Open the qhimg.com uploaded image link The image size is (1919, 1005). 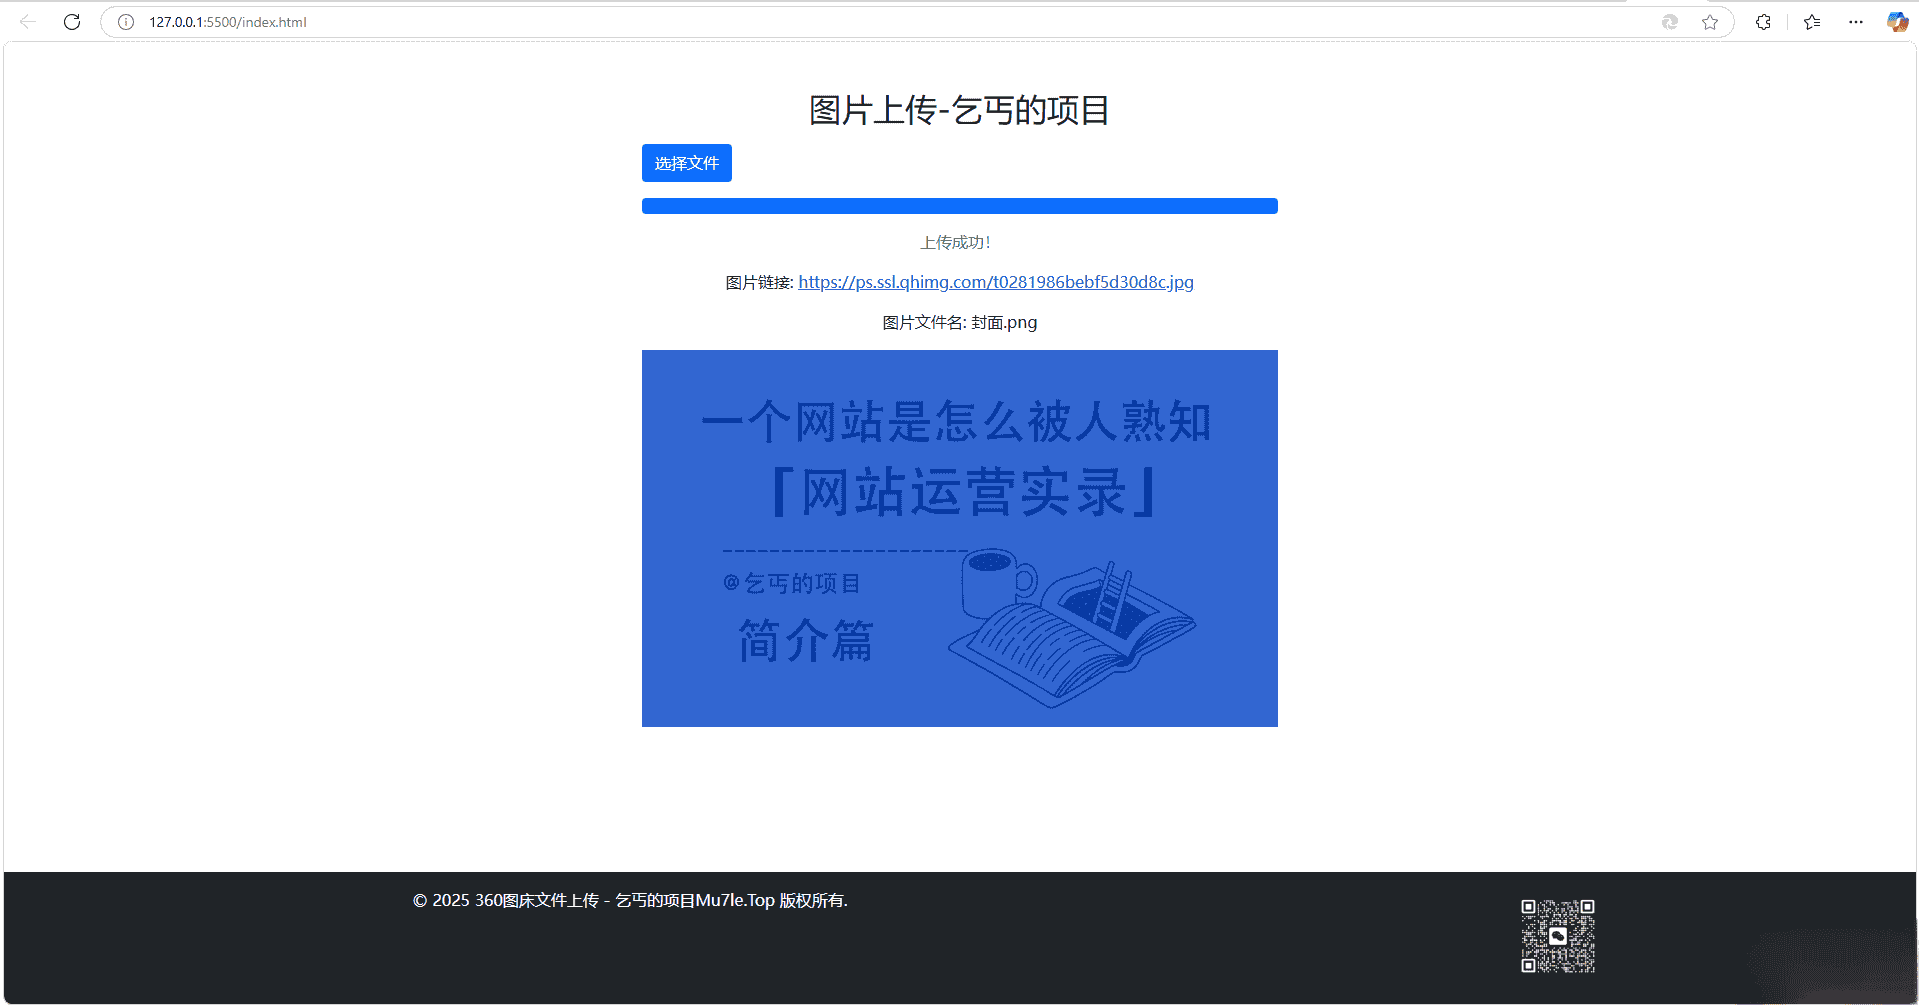(995, 282)
